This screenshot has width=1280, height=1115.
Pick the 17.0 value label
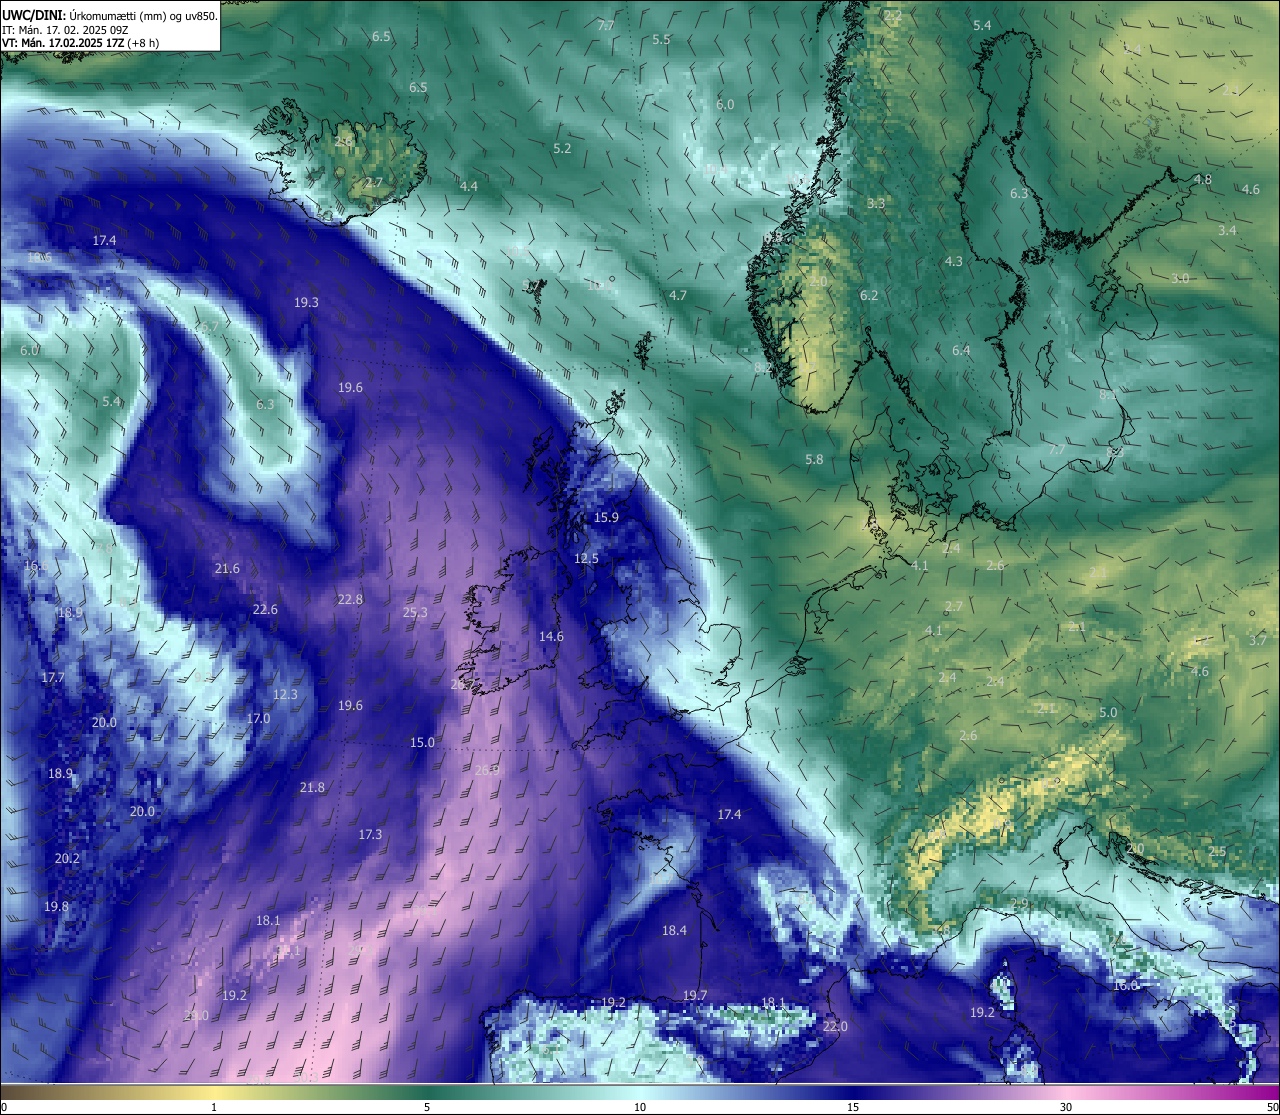pyautogui.click(x=258, y=719)
